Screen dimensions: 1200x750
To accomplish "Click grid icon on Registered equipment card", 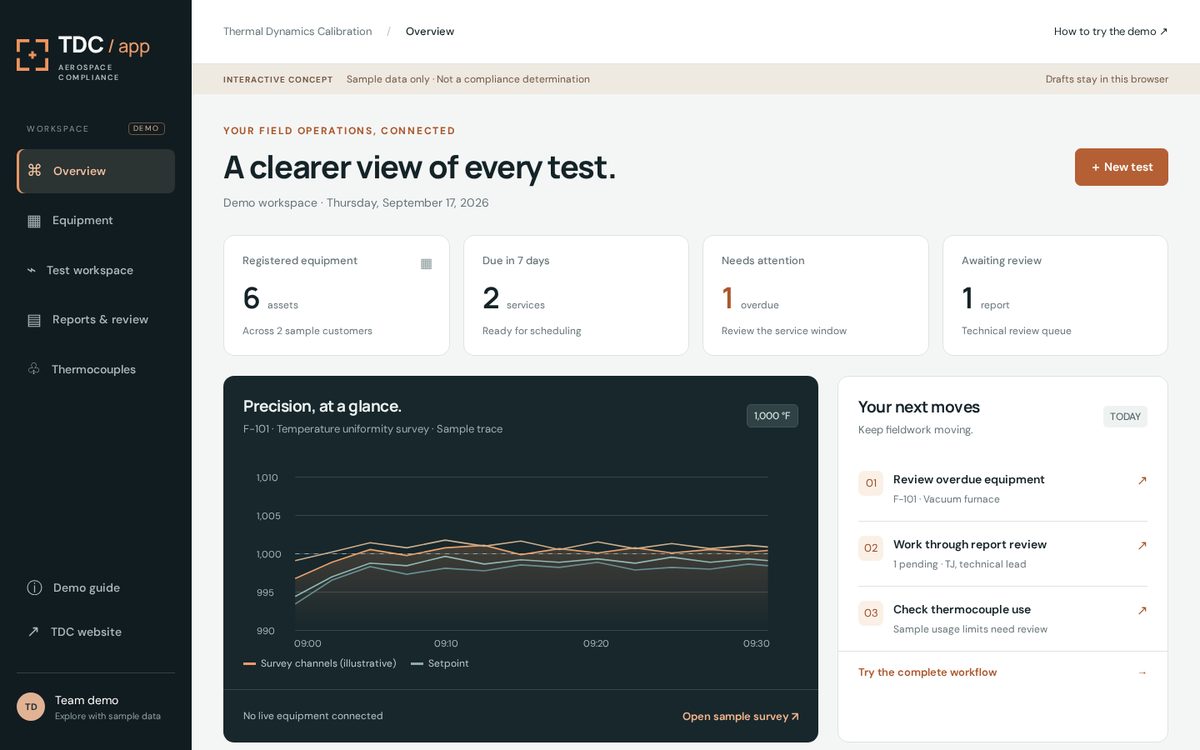I will click(426, 264).
